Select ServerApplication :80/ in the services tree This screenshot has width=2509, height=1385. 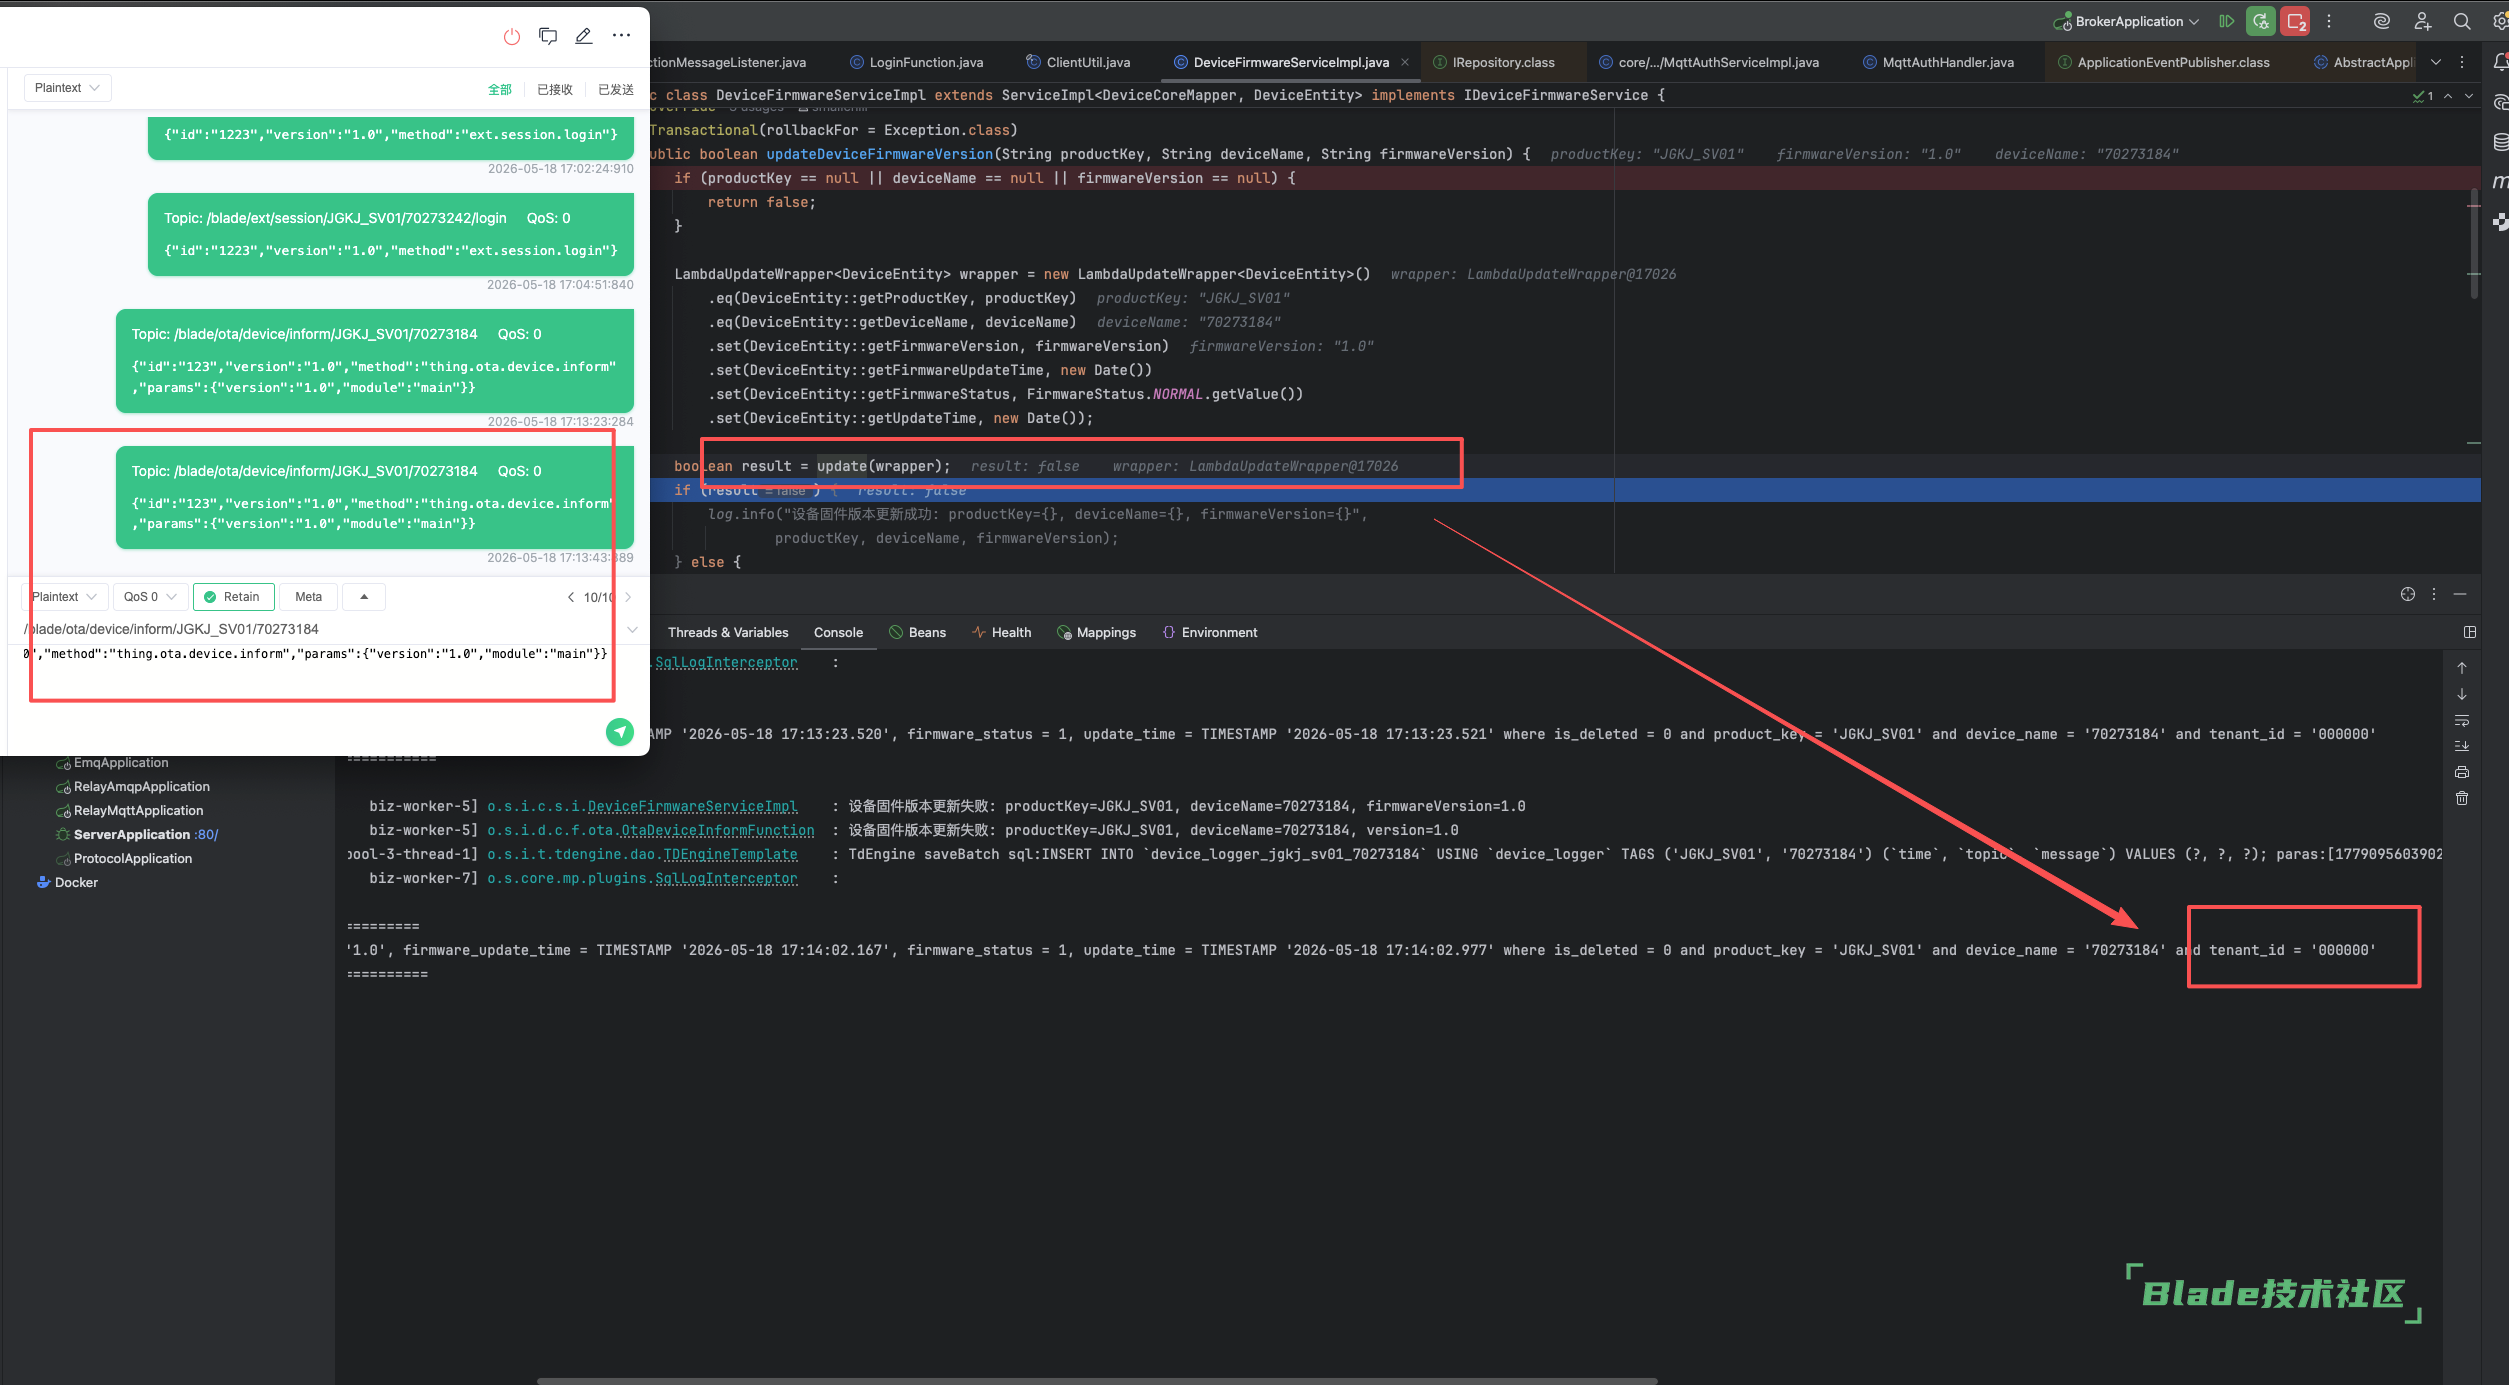tap(137, 834)
